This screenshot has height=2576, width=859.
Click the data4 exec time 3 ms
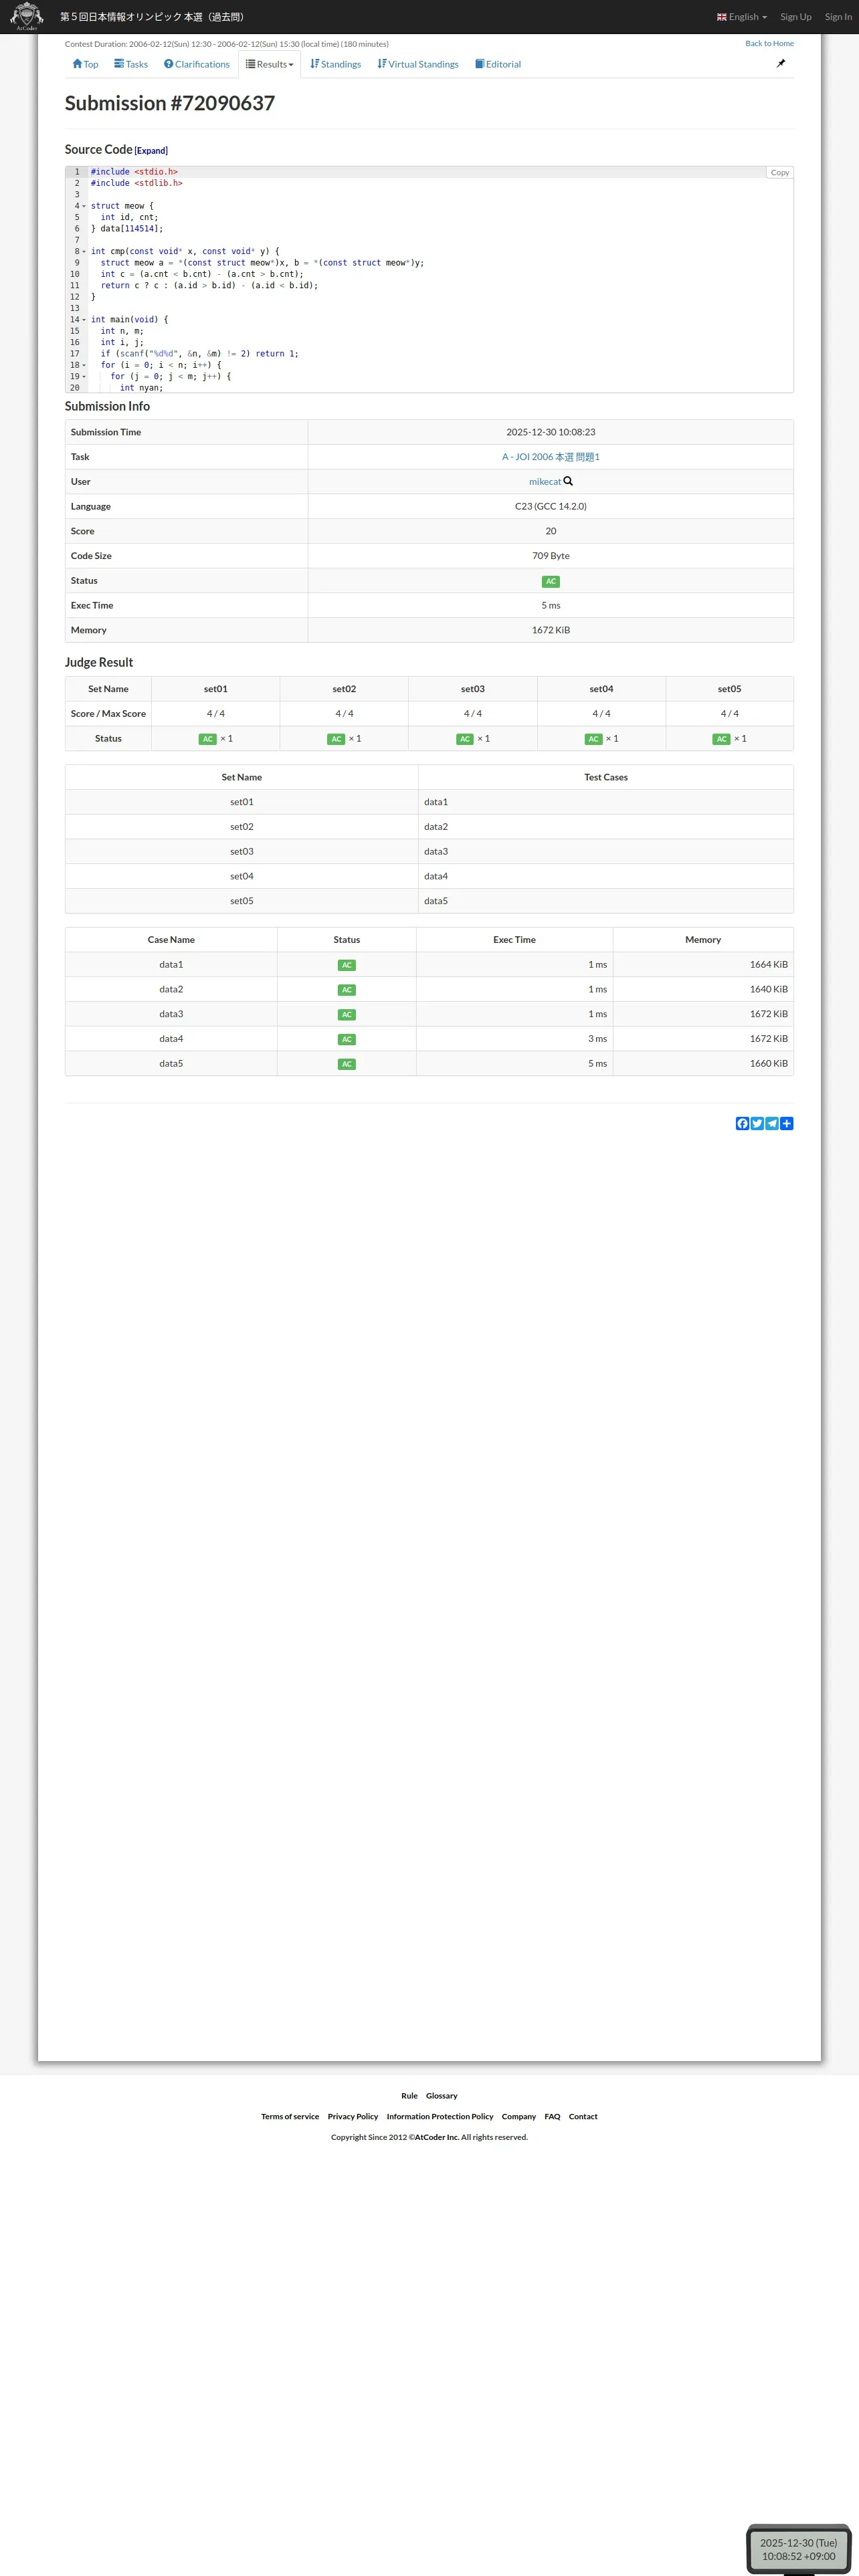tap(597, 1039)
